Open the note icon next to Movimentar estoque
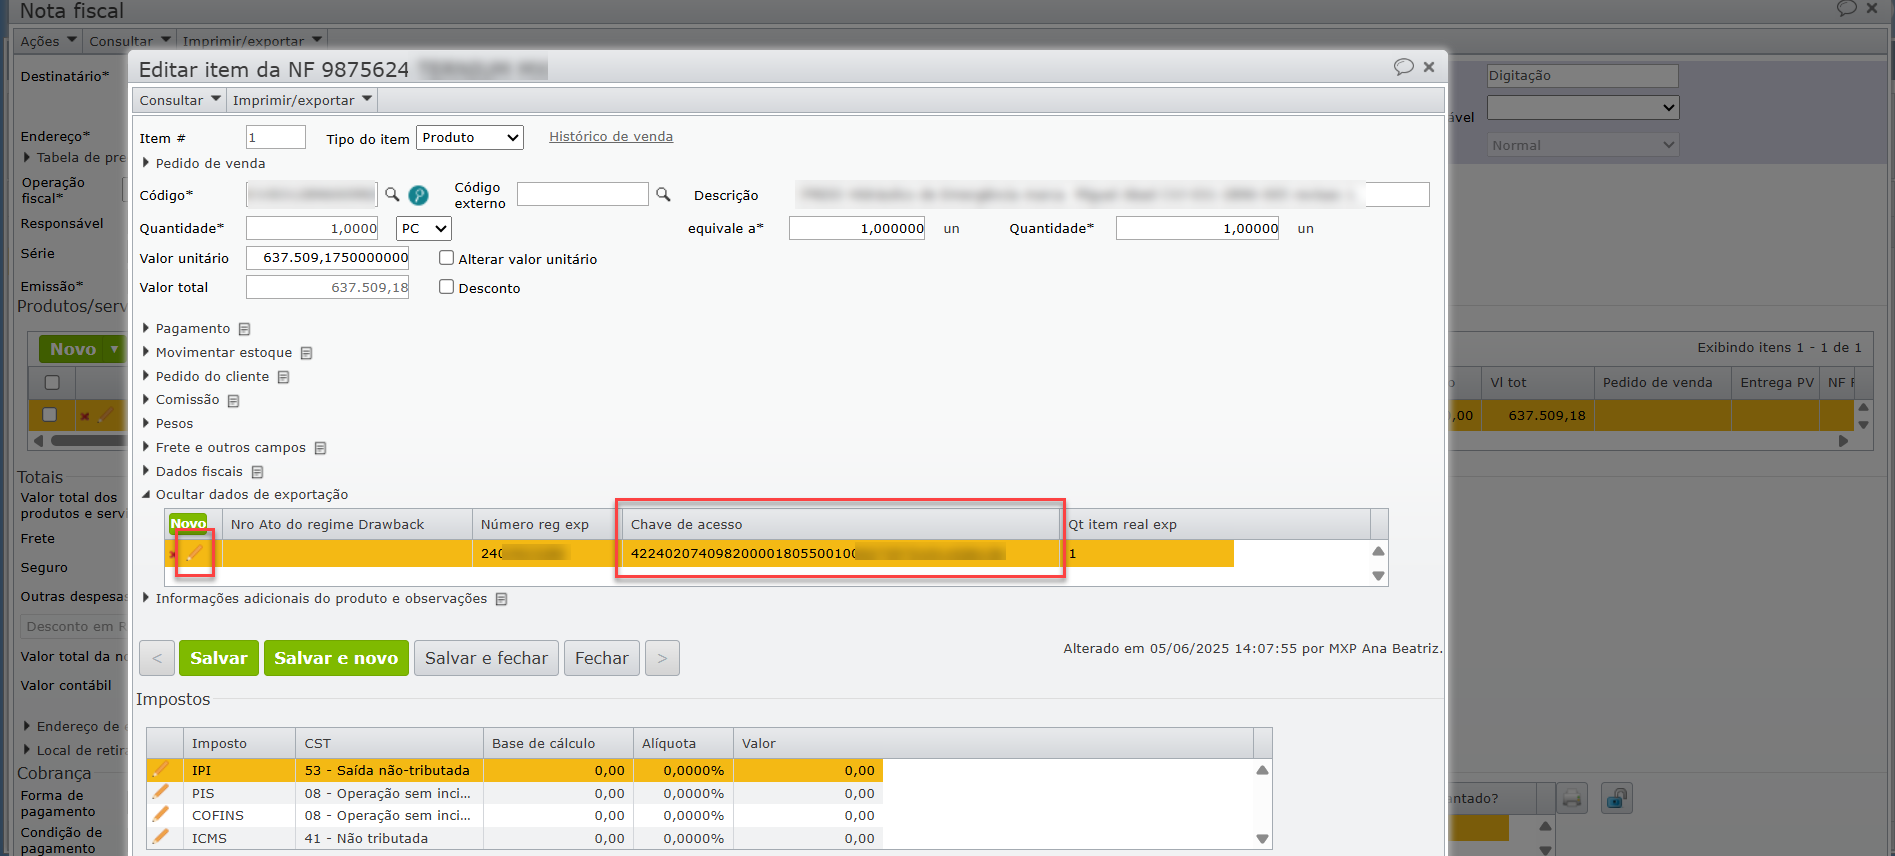Image resolution: width=1895 pixels, height=856 pixels. (x=306, y=353)
